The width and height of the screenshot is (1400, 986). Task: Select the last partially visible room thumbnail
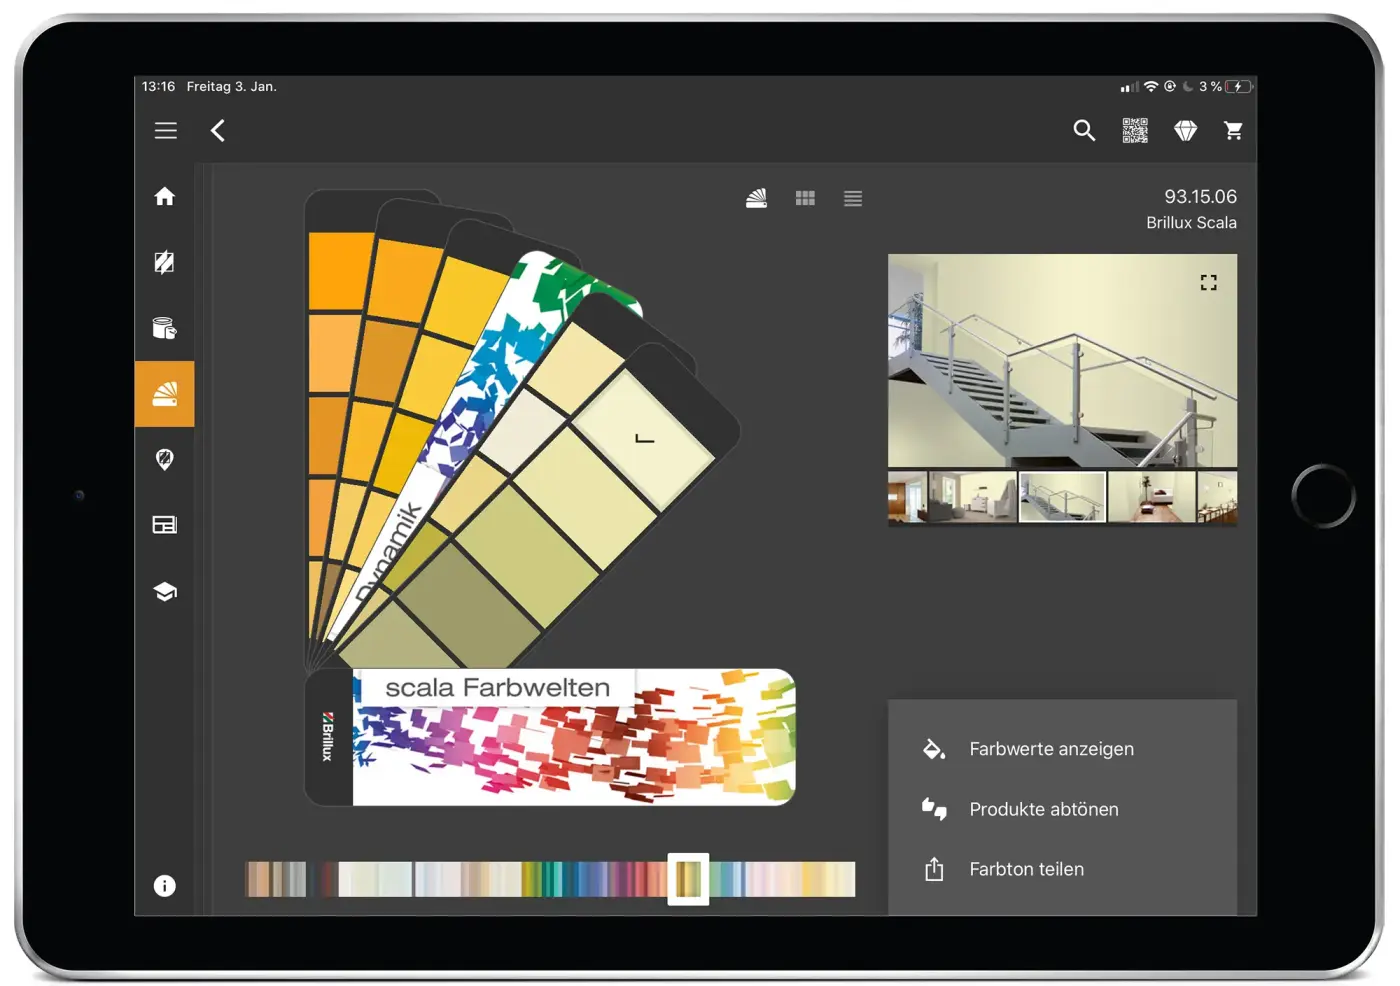1217,497
